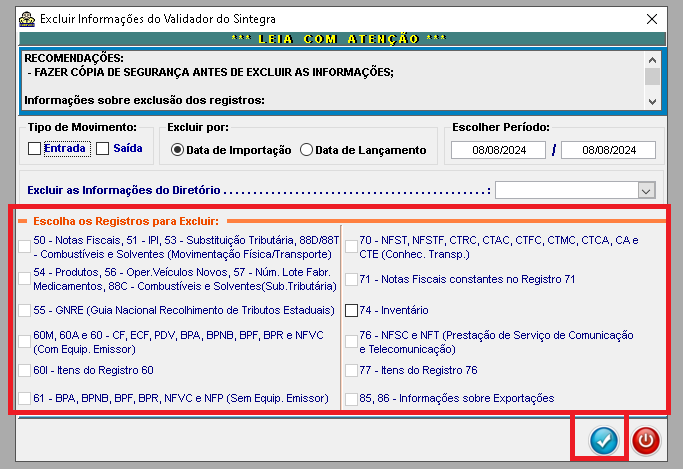Check the 55 - GNRE register box
683x469 pixels.
coord(24,310)
